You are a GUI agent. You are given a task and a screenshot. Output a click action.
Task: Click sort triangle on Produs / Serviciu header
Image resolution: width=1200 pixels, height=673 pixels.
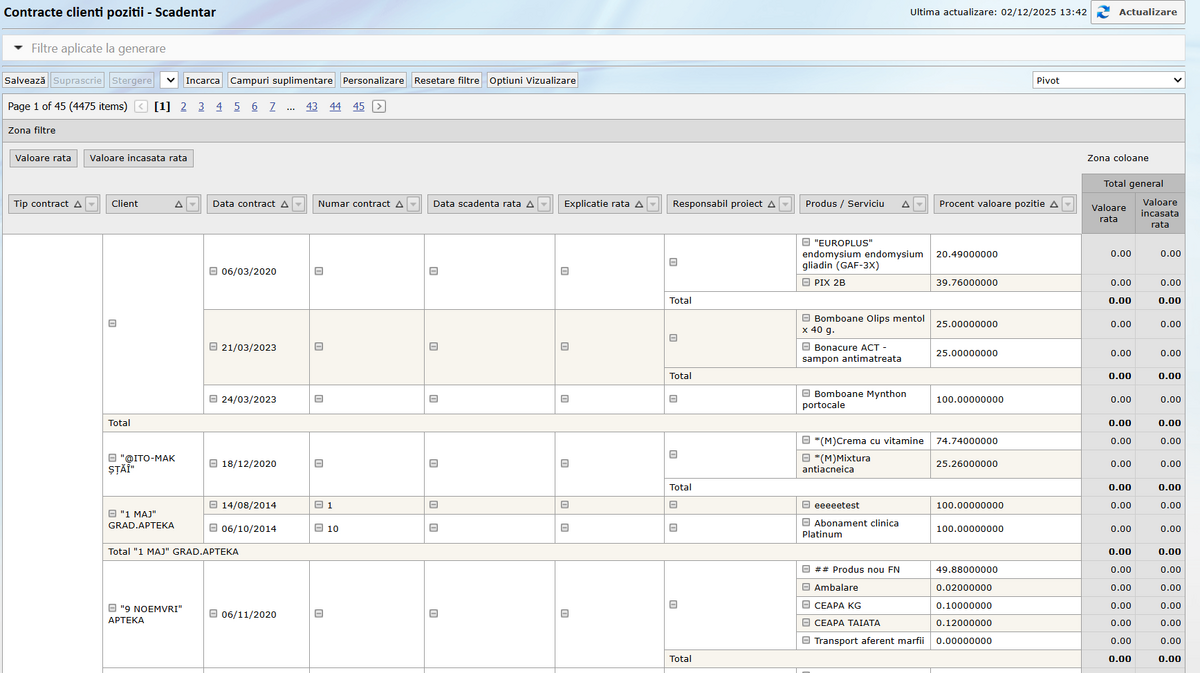click(x=906, y=204)
